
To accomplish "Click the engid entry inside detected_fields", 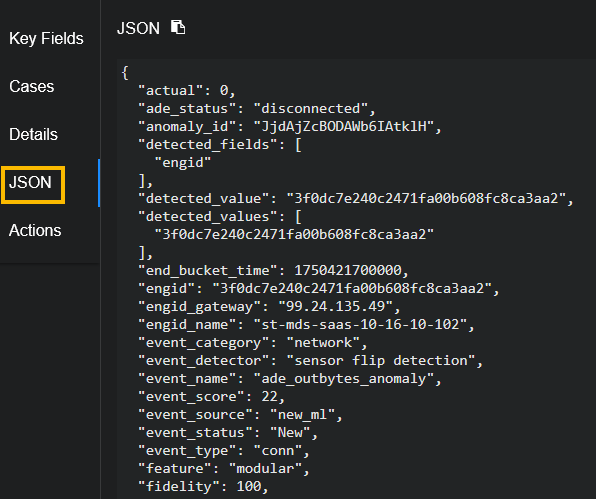I will point(183,163).
